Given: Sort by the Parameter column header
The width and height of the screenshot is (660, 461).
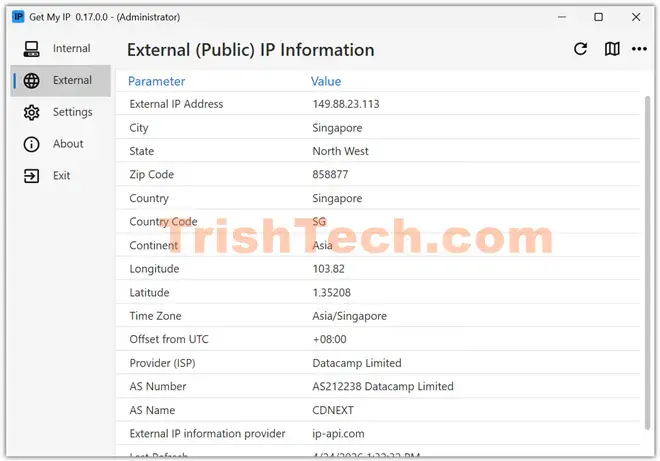Looking at the screenshot, I should 157,81.
